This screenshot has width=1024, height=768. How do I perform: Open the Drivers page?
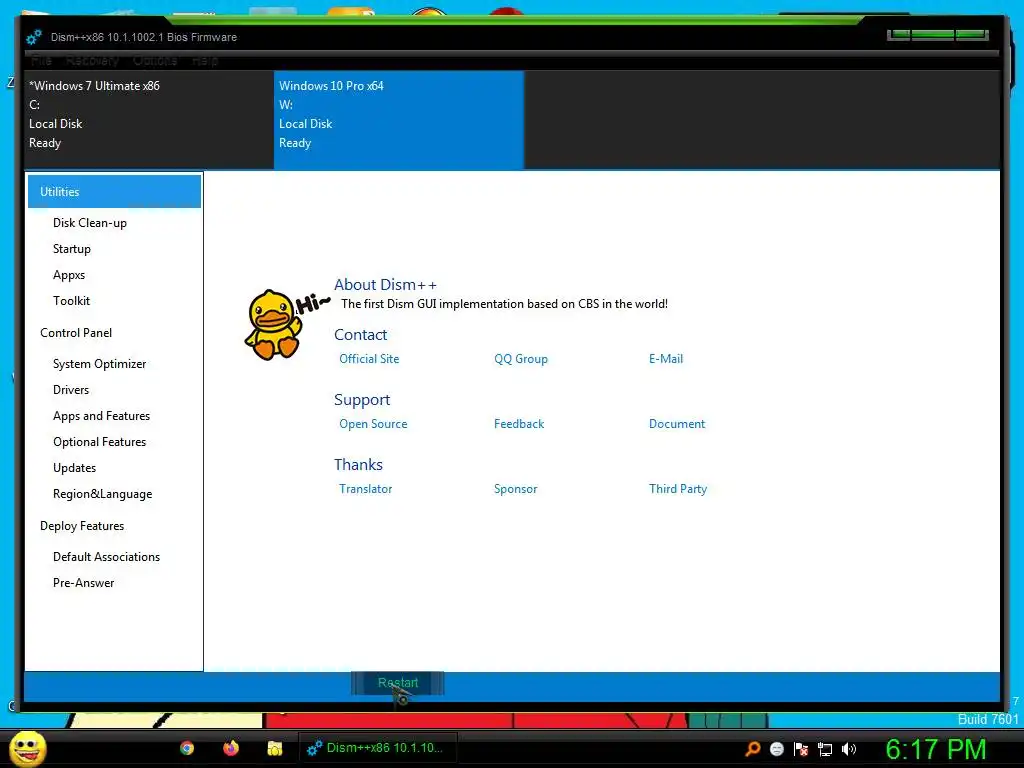coord(71,390)
